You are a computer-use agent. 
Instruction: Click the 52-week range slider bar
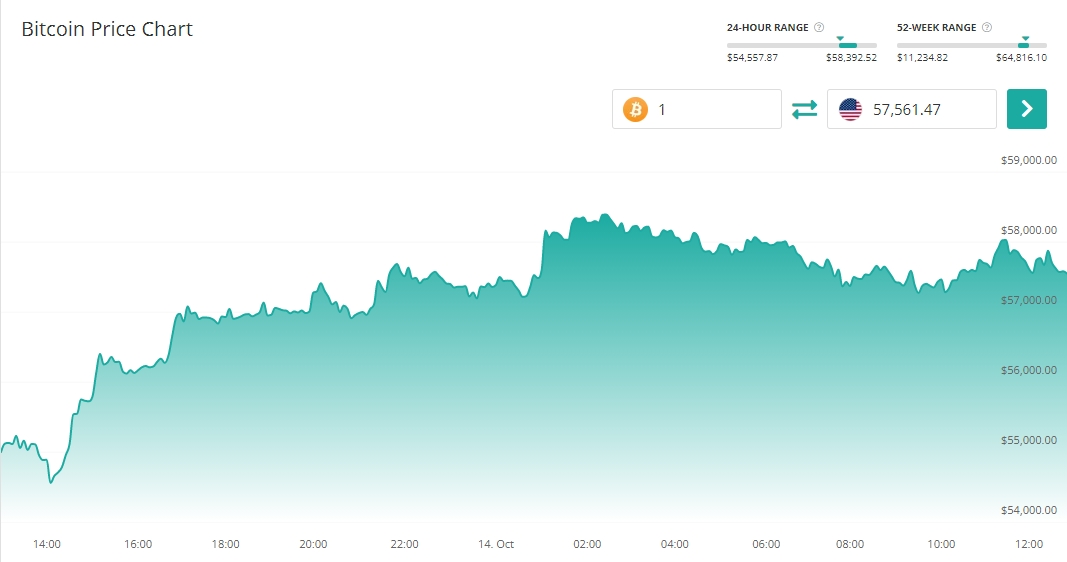(971, 45)
